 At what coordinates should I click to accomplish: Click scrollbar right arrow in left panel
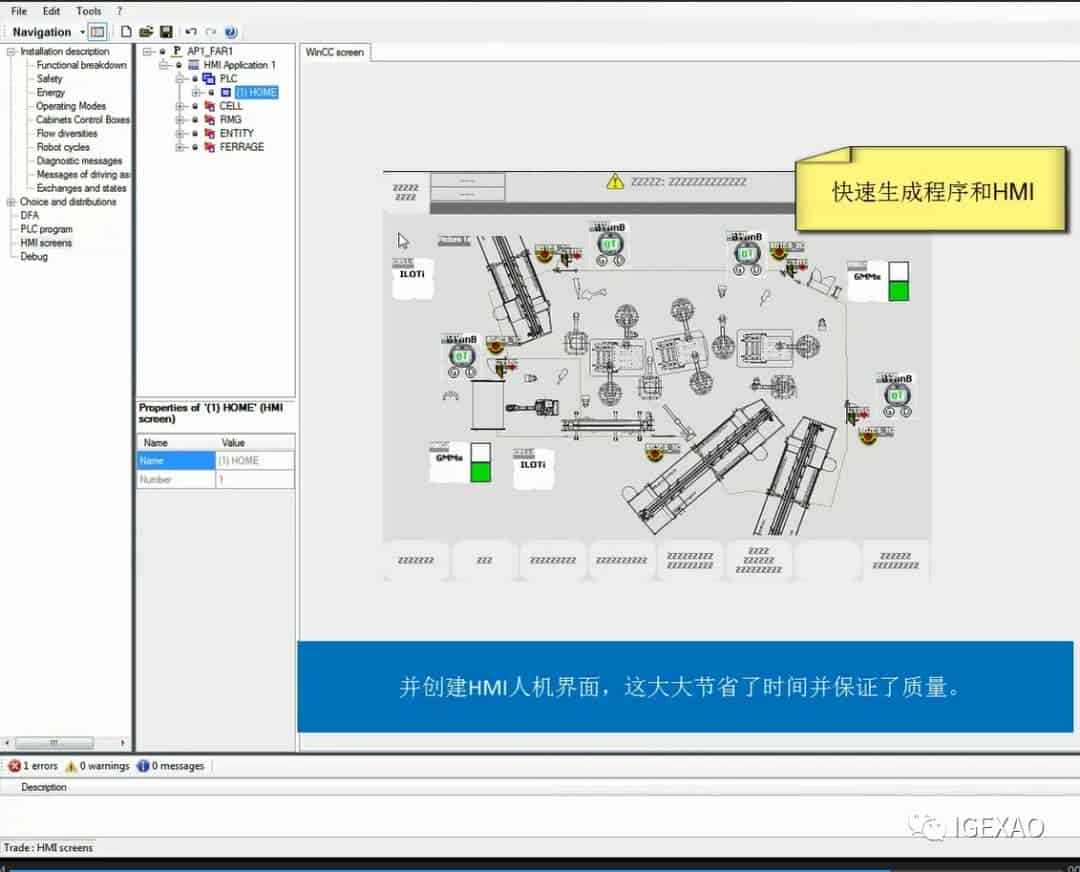(x=123, y=743)
